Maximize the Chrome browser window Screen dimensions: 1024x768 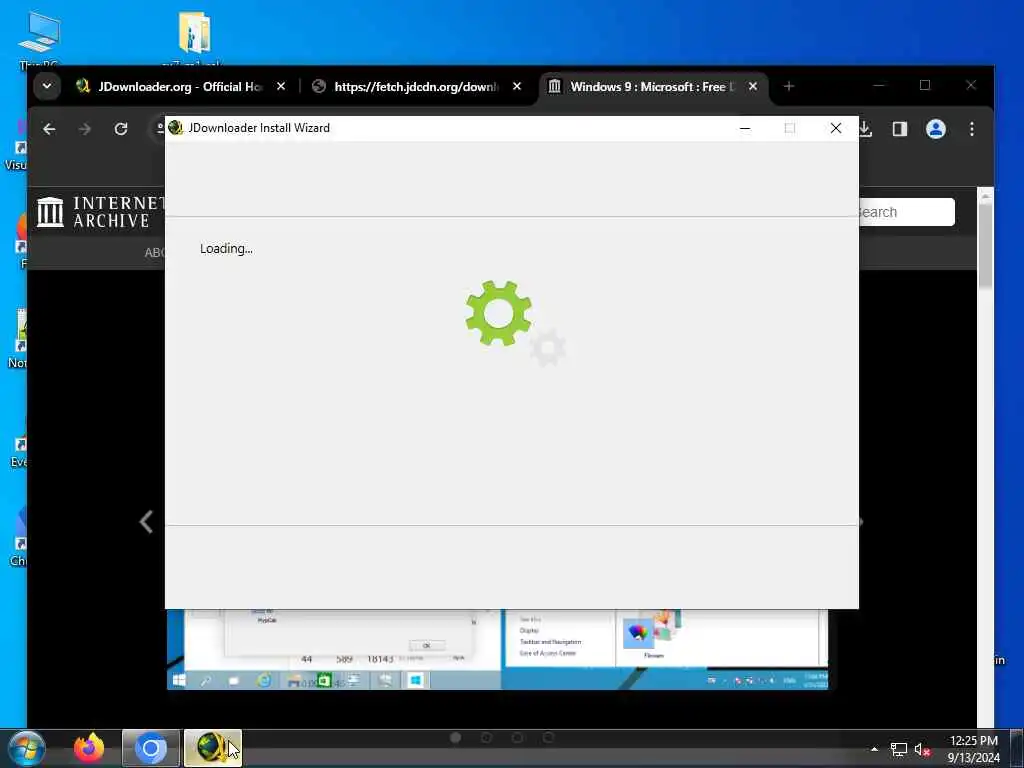925,86
